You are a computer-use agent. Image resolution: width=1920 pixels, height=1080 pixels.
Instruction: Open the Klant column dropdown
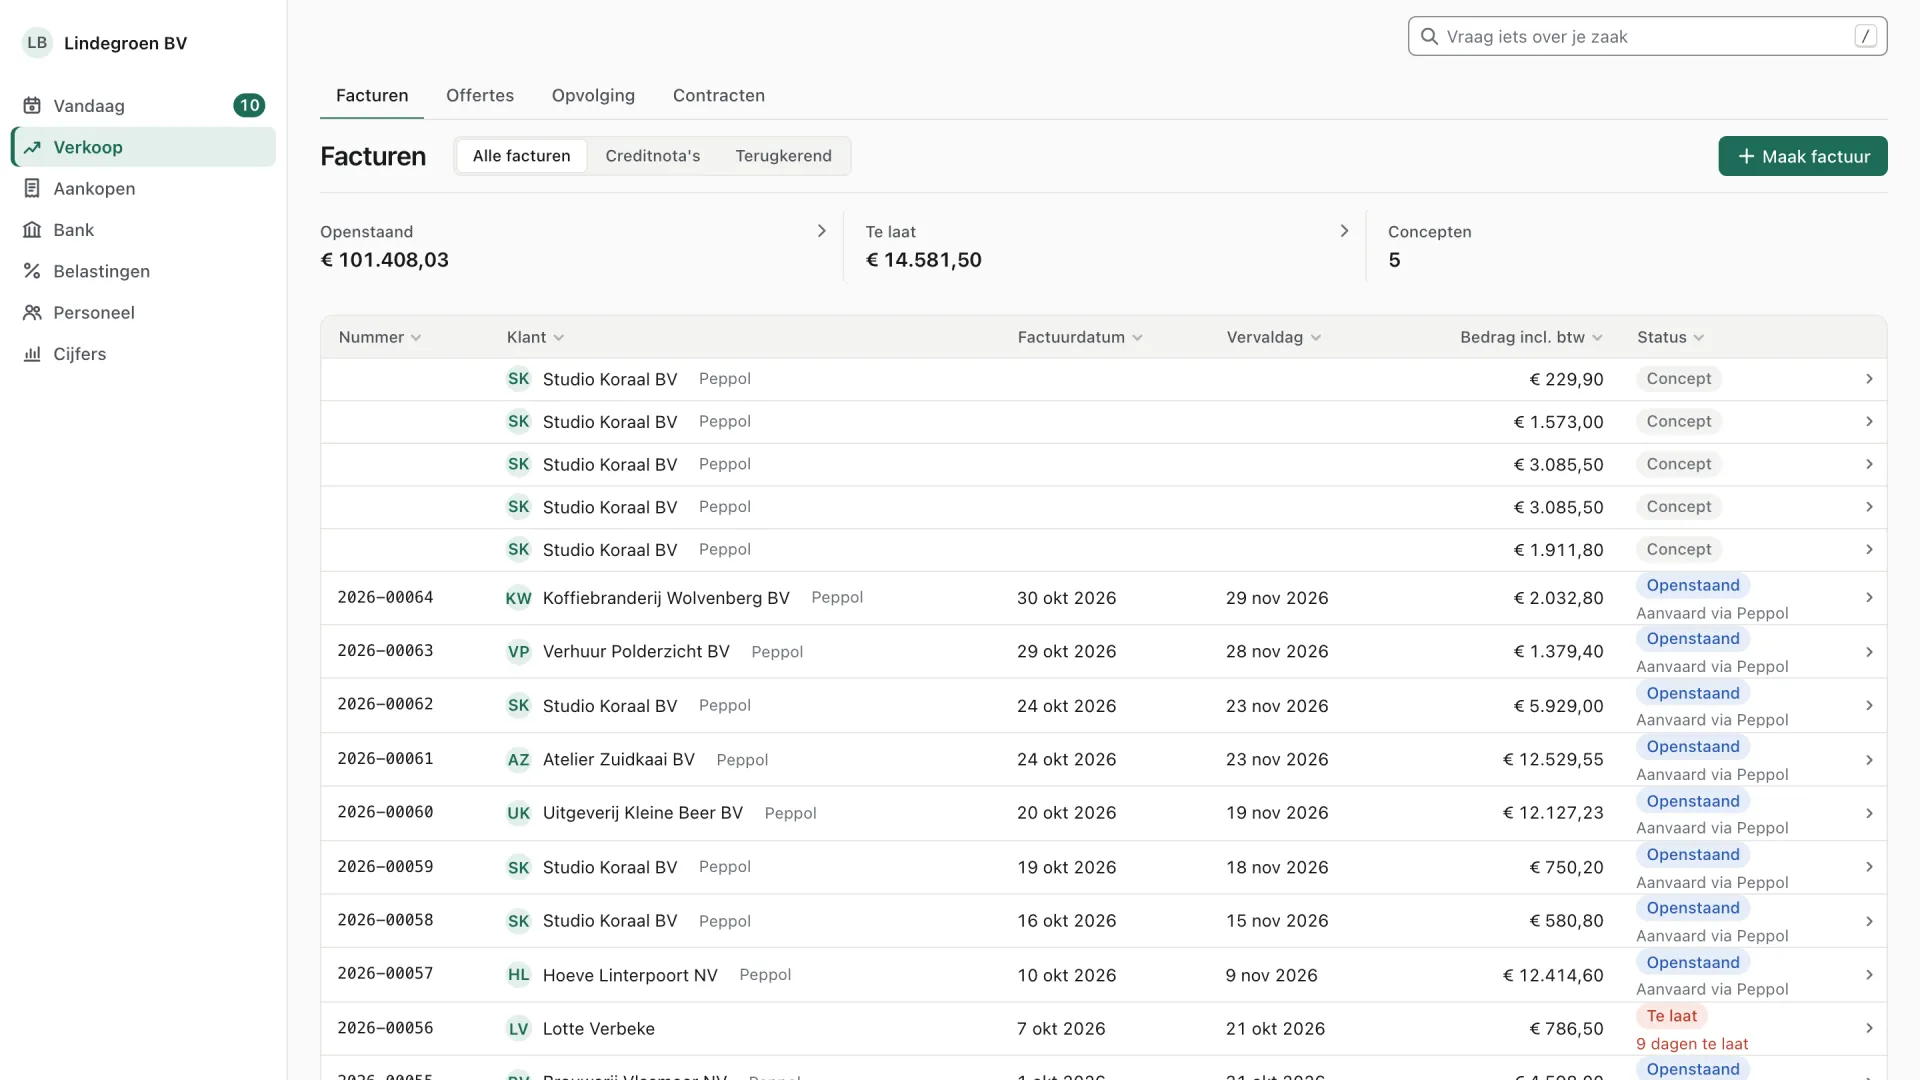[x=535, y=338]
